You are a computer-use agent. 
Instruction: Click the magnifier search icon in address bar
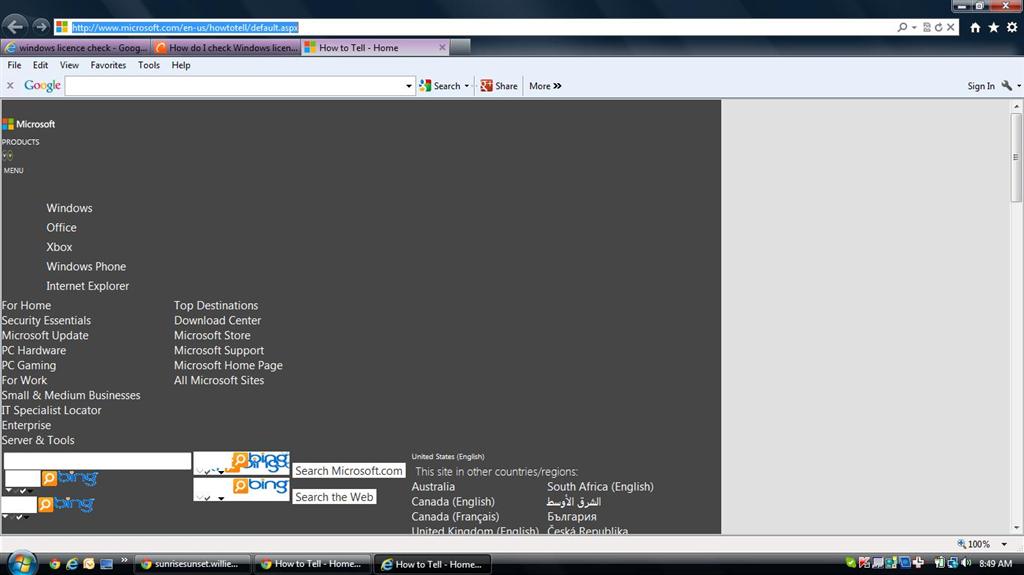point(903,27)
